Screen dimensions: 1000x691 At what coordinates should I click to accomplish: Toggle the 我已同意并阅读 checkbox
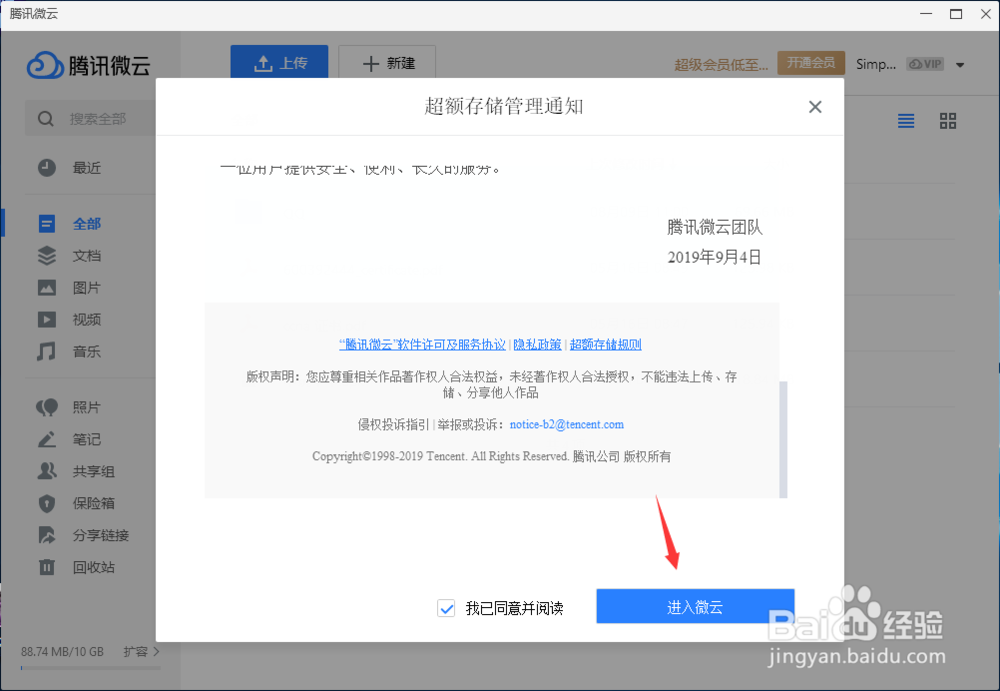(x=446, y=608)
